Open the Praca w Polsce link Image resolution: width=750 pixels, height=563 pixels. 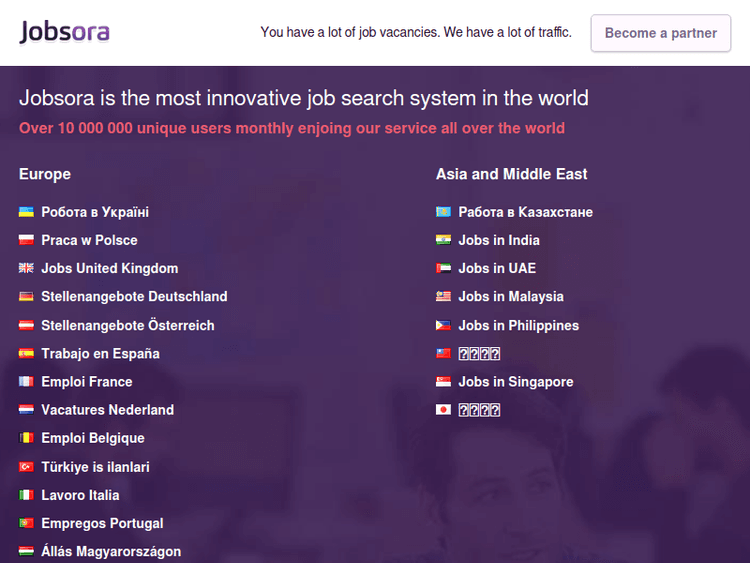pos(89,240)
